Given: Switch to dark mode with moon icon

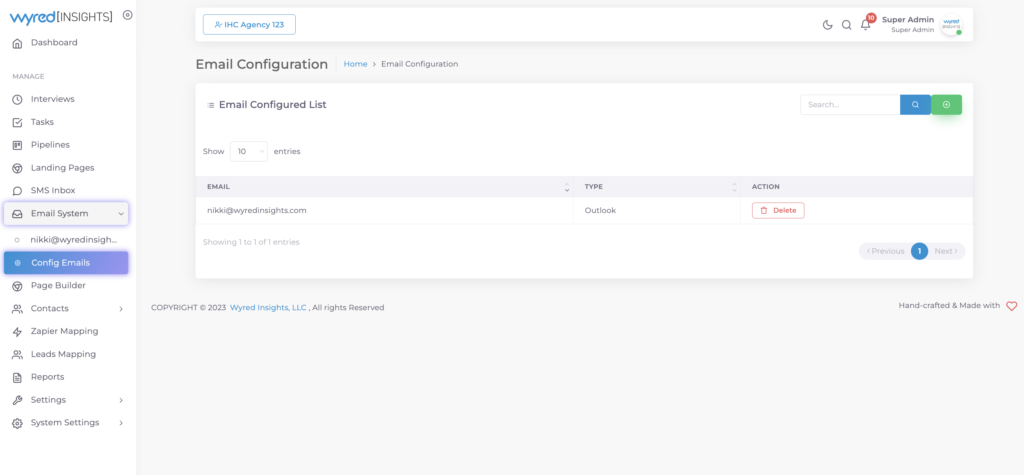Looking at the screenshot, I should point(827,25).
